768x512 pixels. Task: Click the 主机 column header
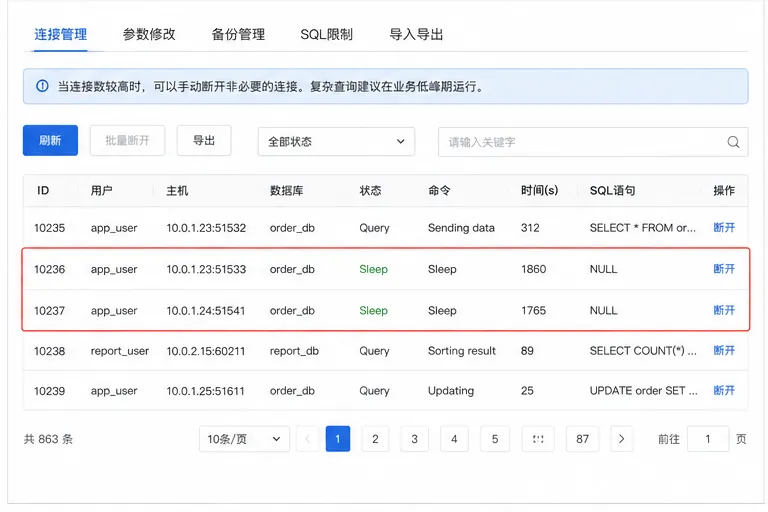tap(177, 190)
